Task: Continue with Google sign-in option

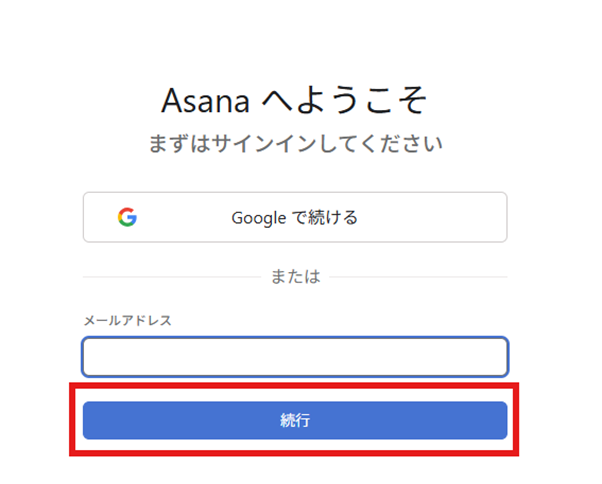Action: point(294,217)
